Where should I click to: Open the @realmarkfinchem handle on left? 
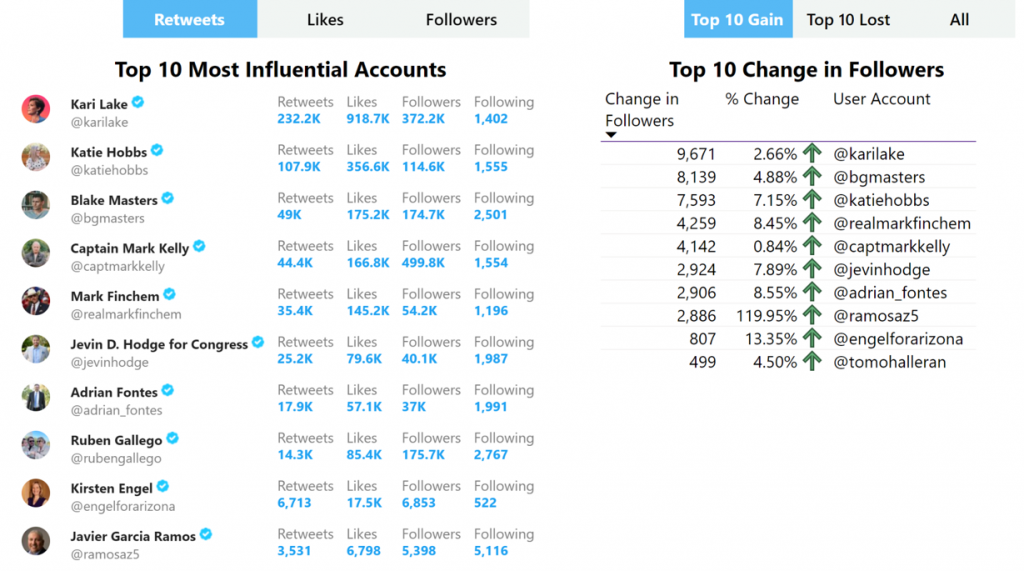(x=126, y=314)
